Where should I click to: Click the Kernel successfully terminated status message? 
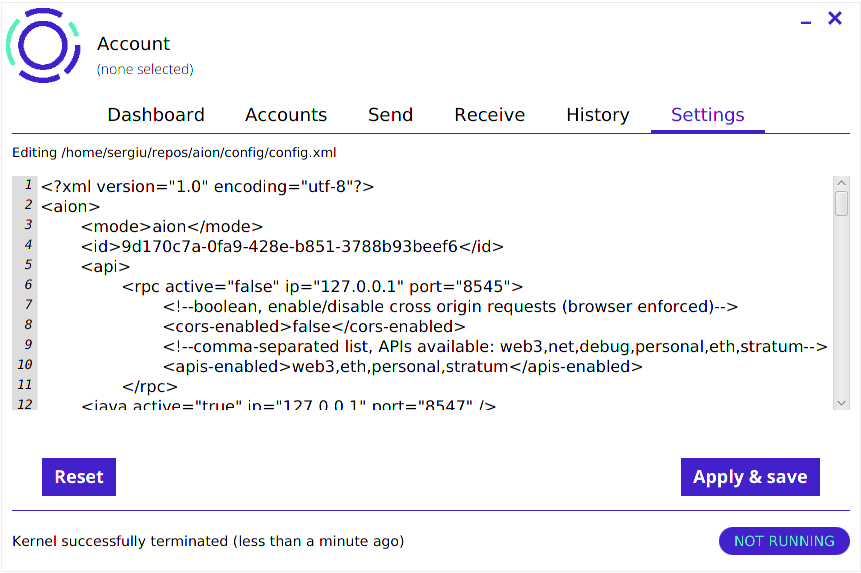(208, 541)
